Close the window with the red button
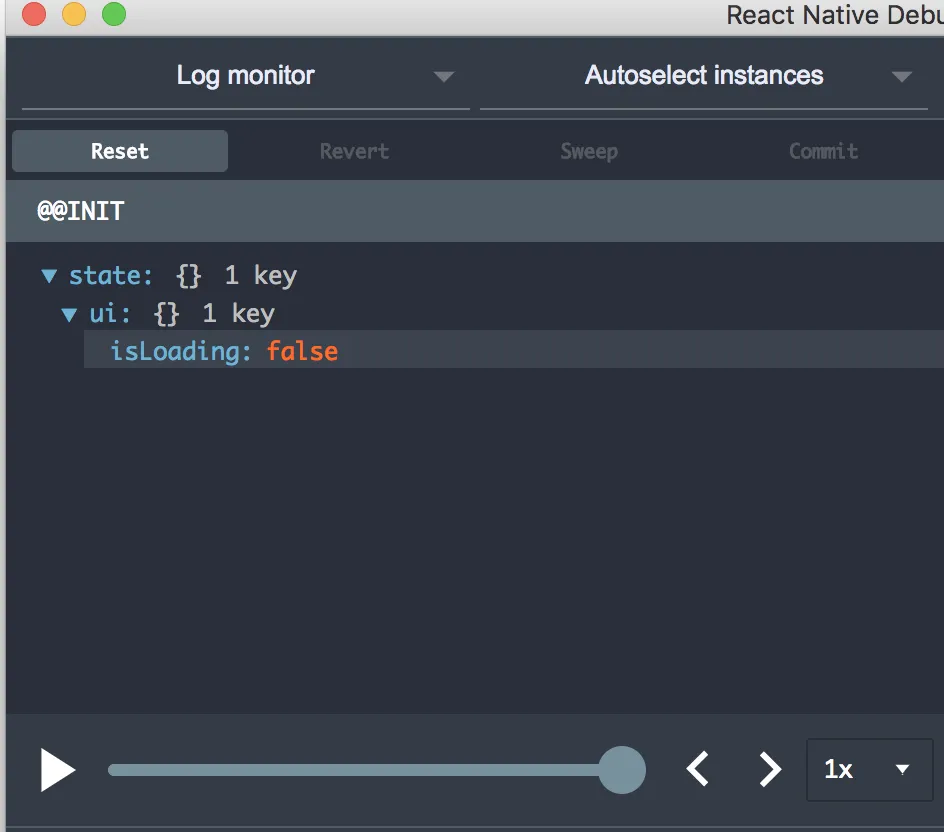This screenshot has height=832, width=944. (x=34, y=14)
